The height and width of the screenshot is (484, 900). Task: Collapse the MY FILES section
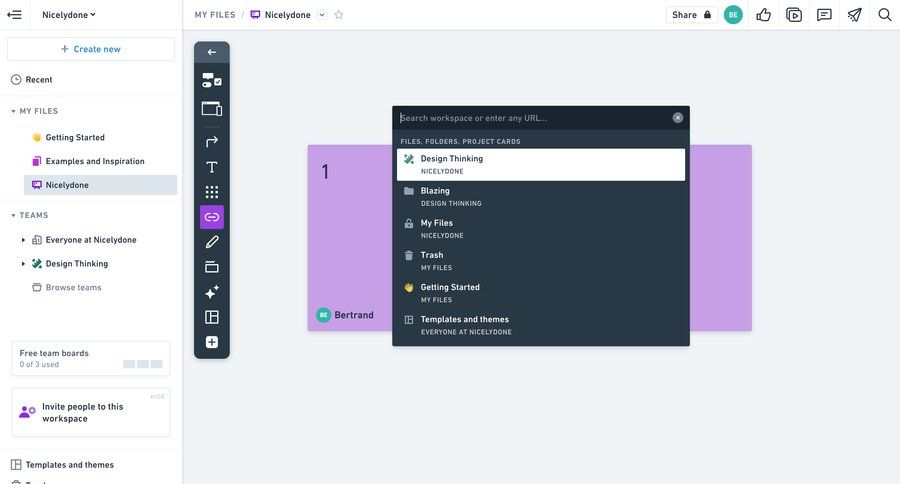click(34, 111)
